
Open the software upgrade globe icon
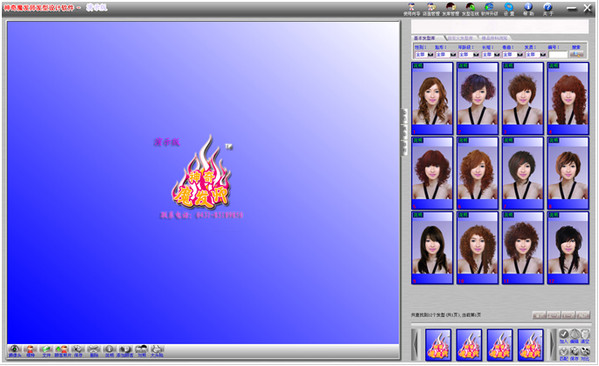pyautogui.click(x=489, y=9)
